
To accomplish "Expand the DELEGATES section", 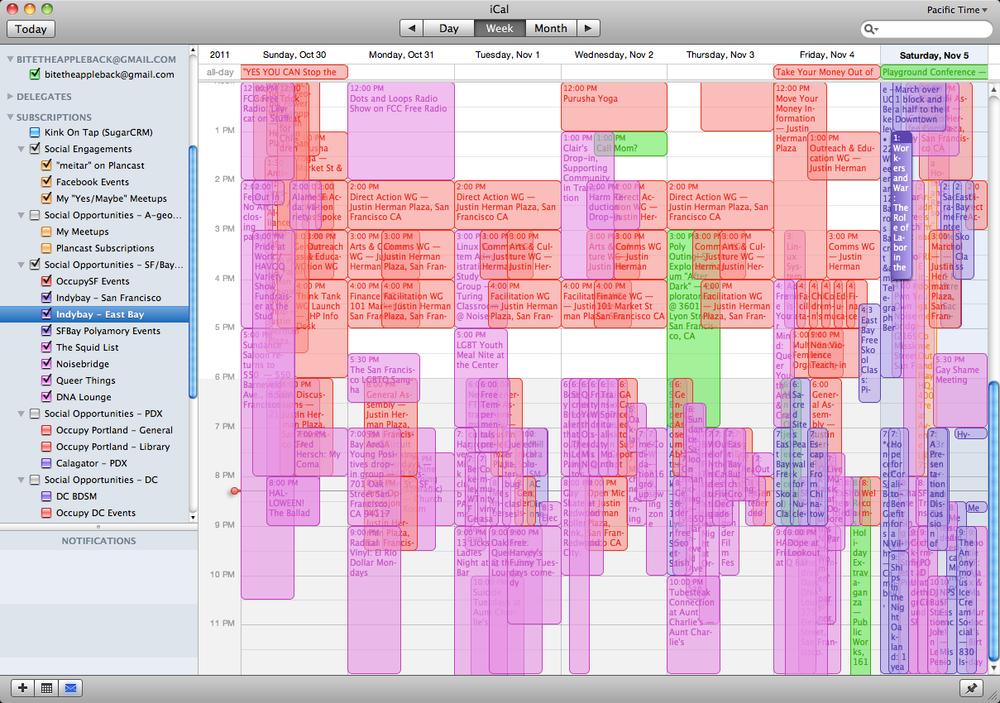I will point(10,96).
